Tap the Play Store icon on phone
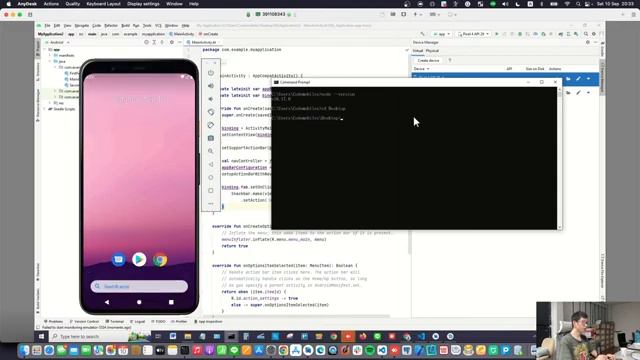Viewport: 640px width, 360px height. 139,260
